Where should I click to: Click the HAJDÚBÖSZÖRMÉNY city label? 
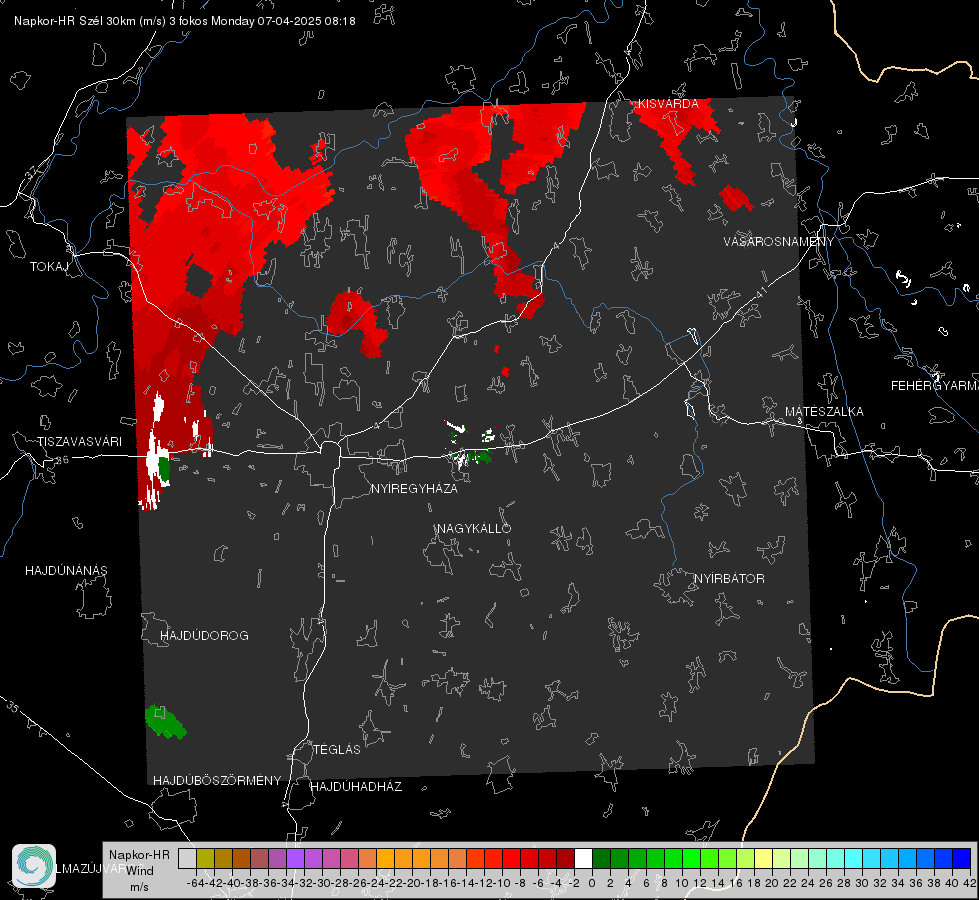[217, 780]
